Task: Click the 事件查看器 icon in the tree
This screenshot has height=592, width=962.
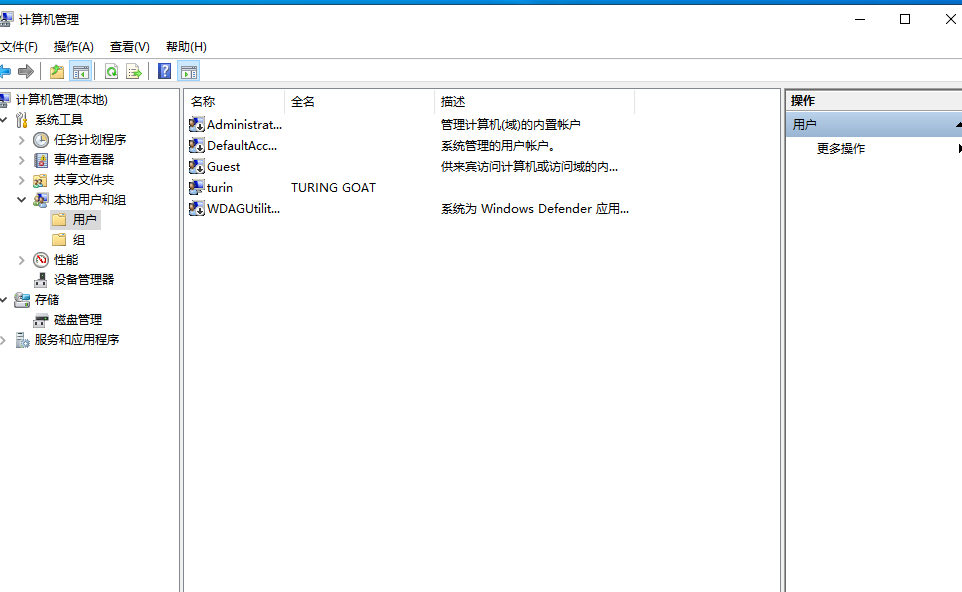Action: (40, 160)
